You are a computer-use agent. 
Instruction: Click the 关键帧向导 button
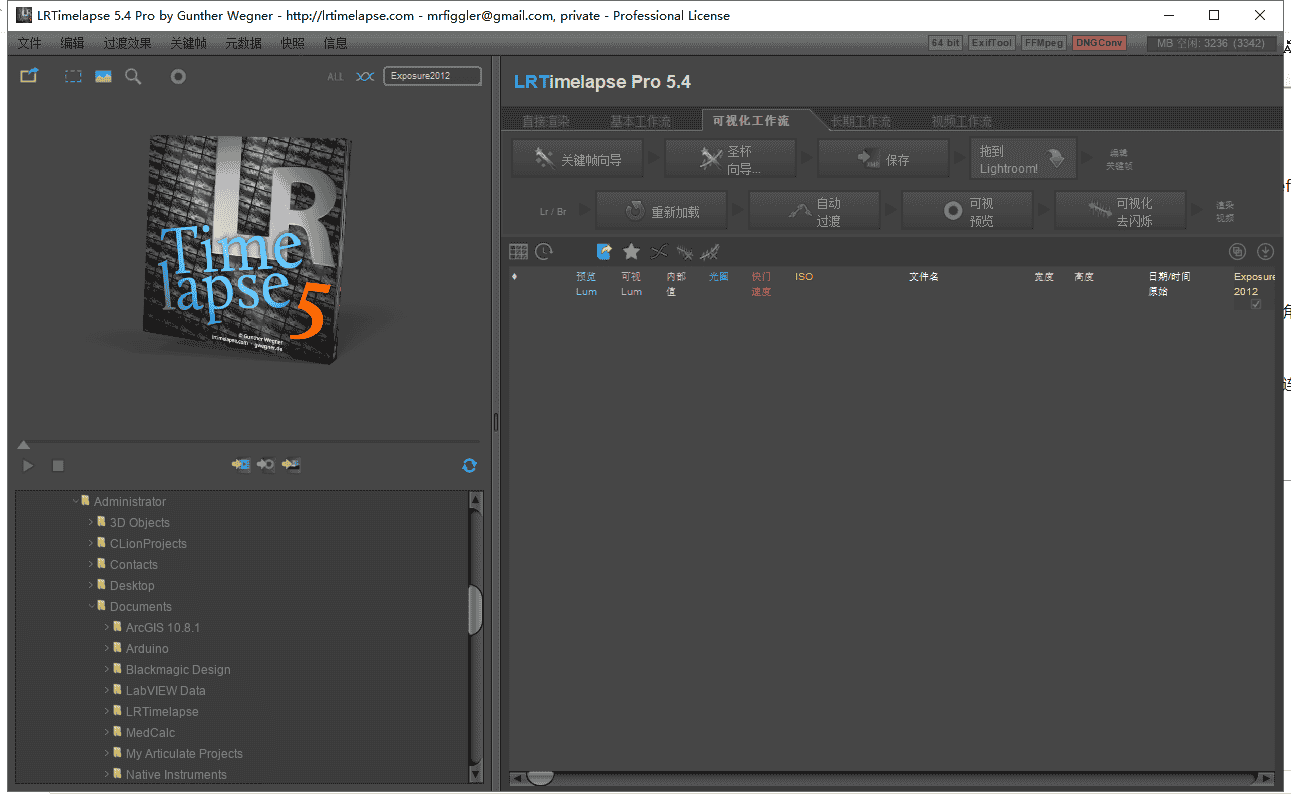(577, 159)
